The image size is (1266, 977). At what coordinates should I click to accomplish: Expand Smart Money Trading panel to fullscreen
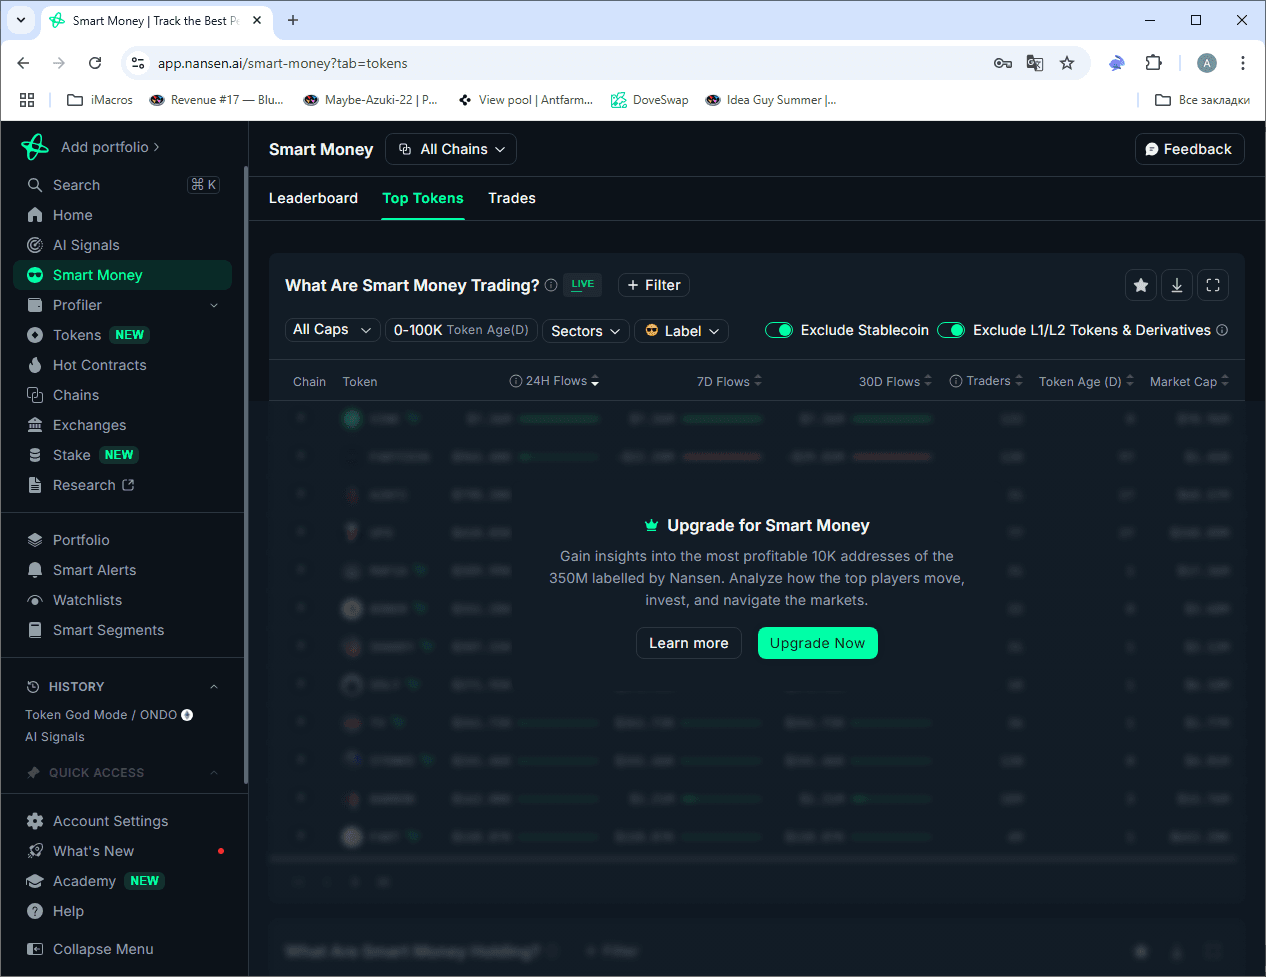tap(1213, 285)
